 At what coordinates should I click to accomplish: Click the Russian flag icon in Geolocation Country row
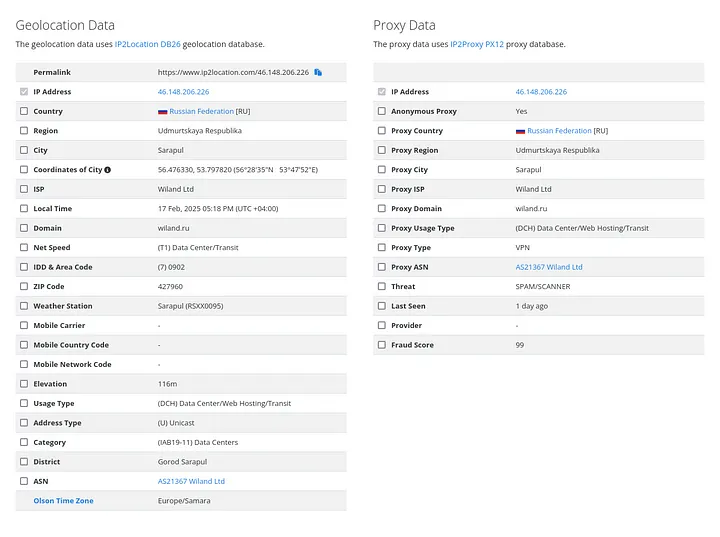point(162,111)
